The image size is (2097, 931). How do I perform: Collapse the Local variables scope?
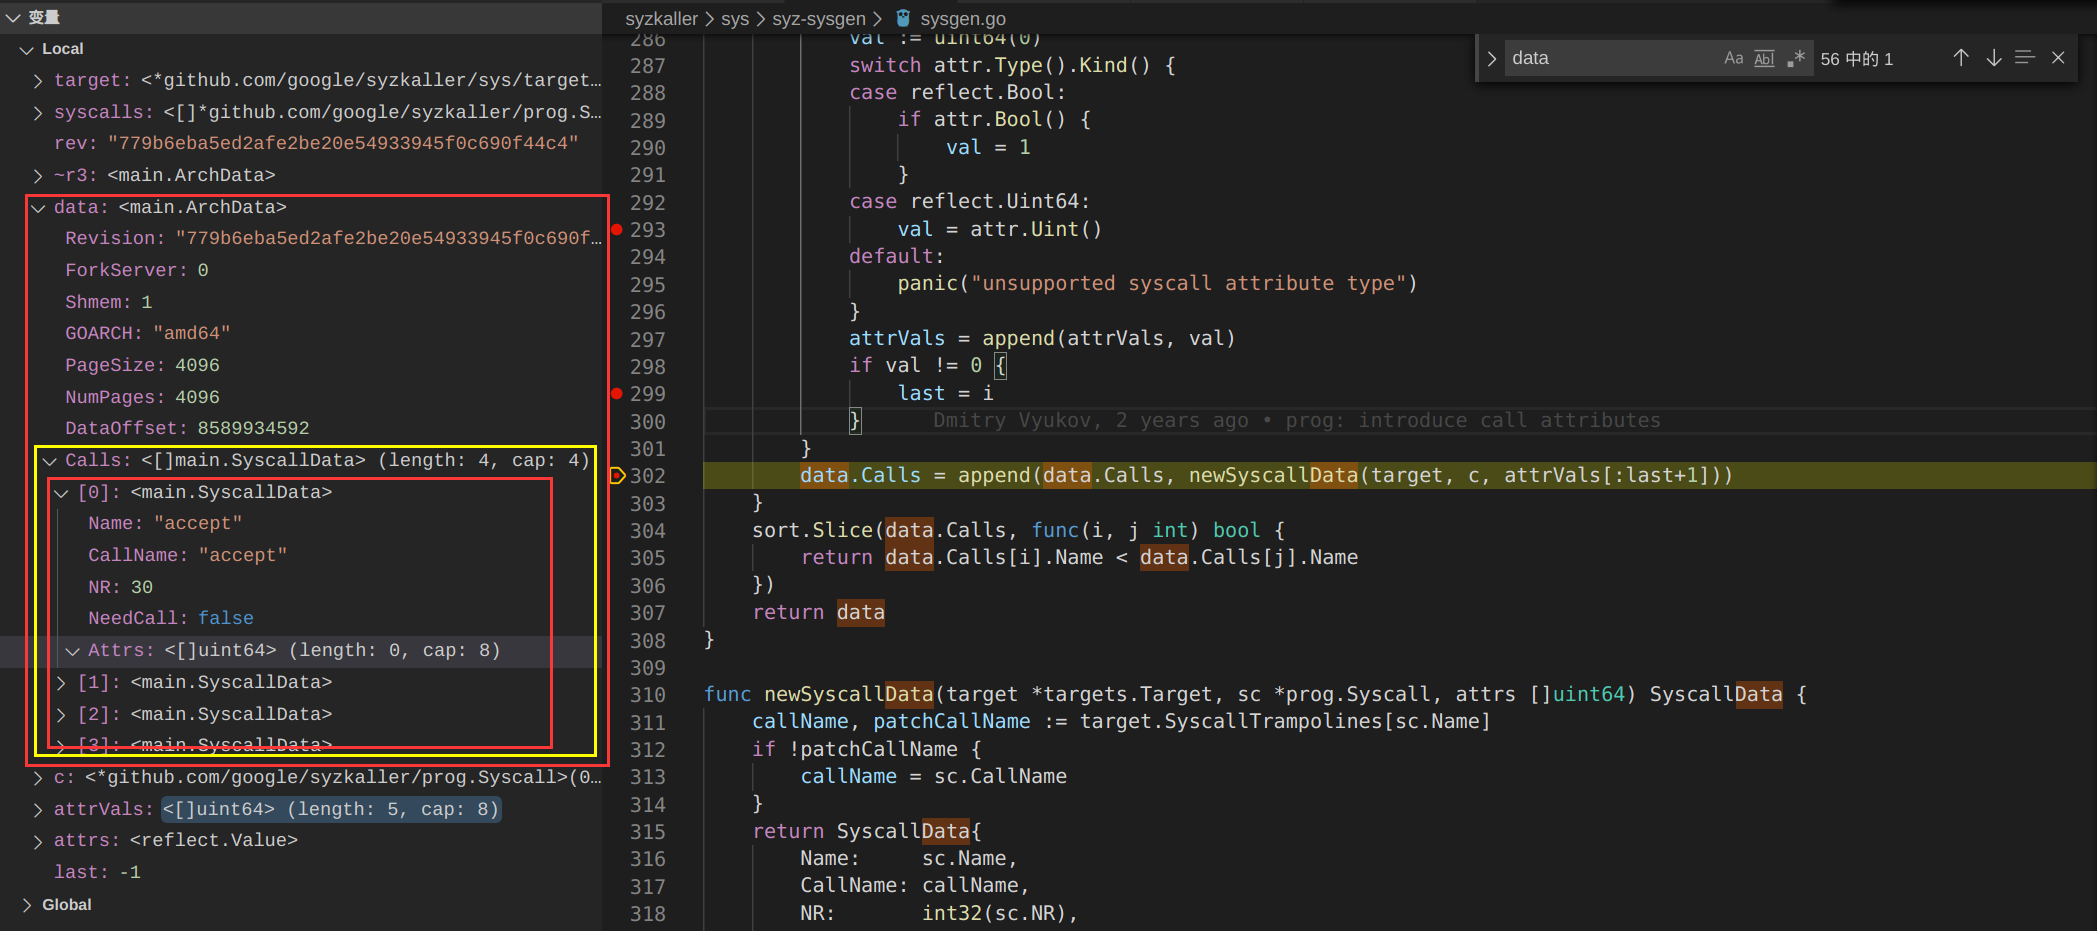[27, 49]
